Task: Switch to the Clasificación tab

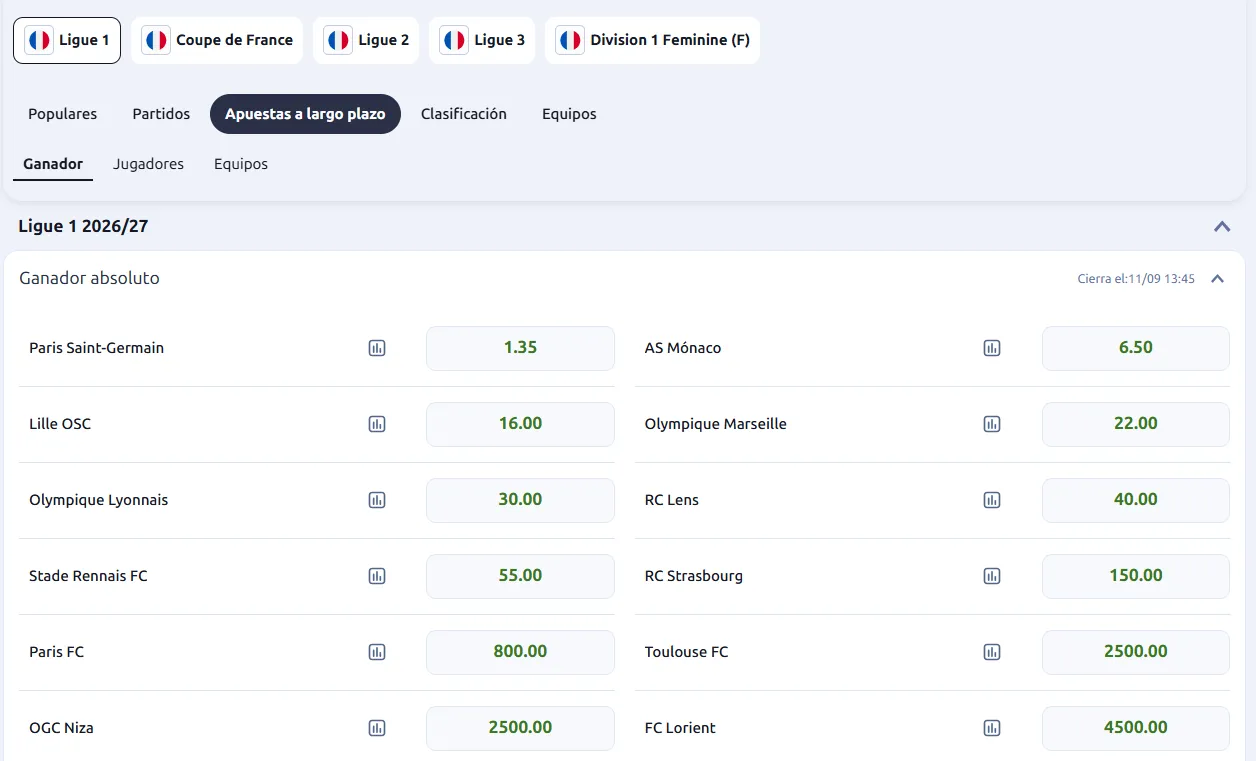Action: coord(464,114)
